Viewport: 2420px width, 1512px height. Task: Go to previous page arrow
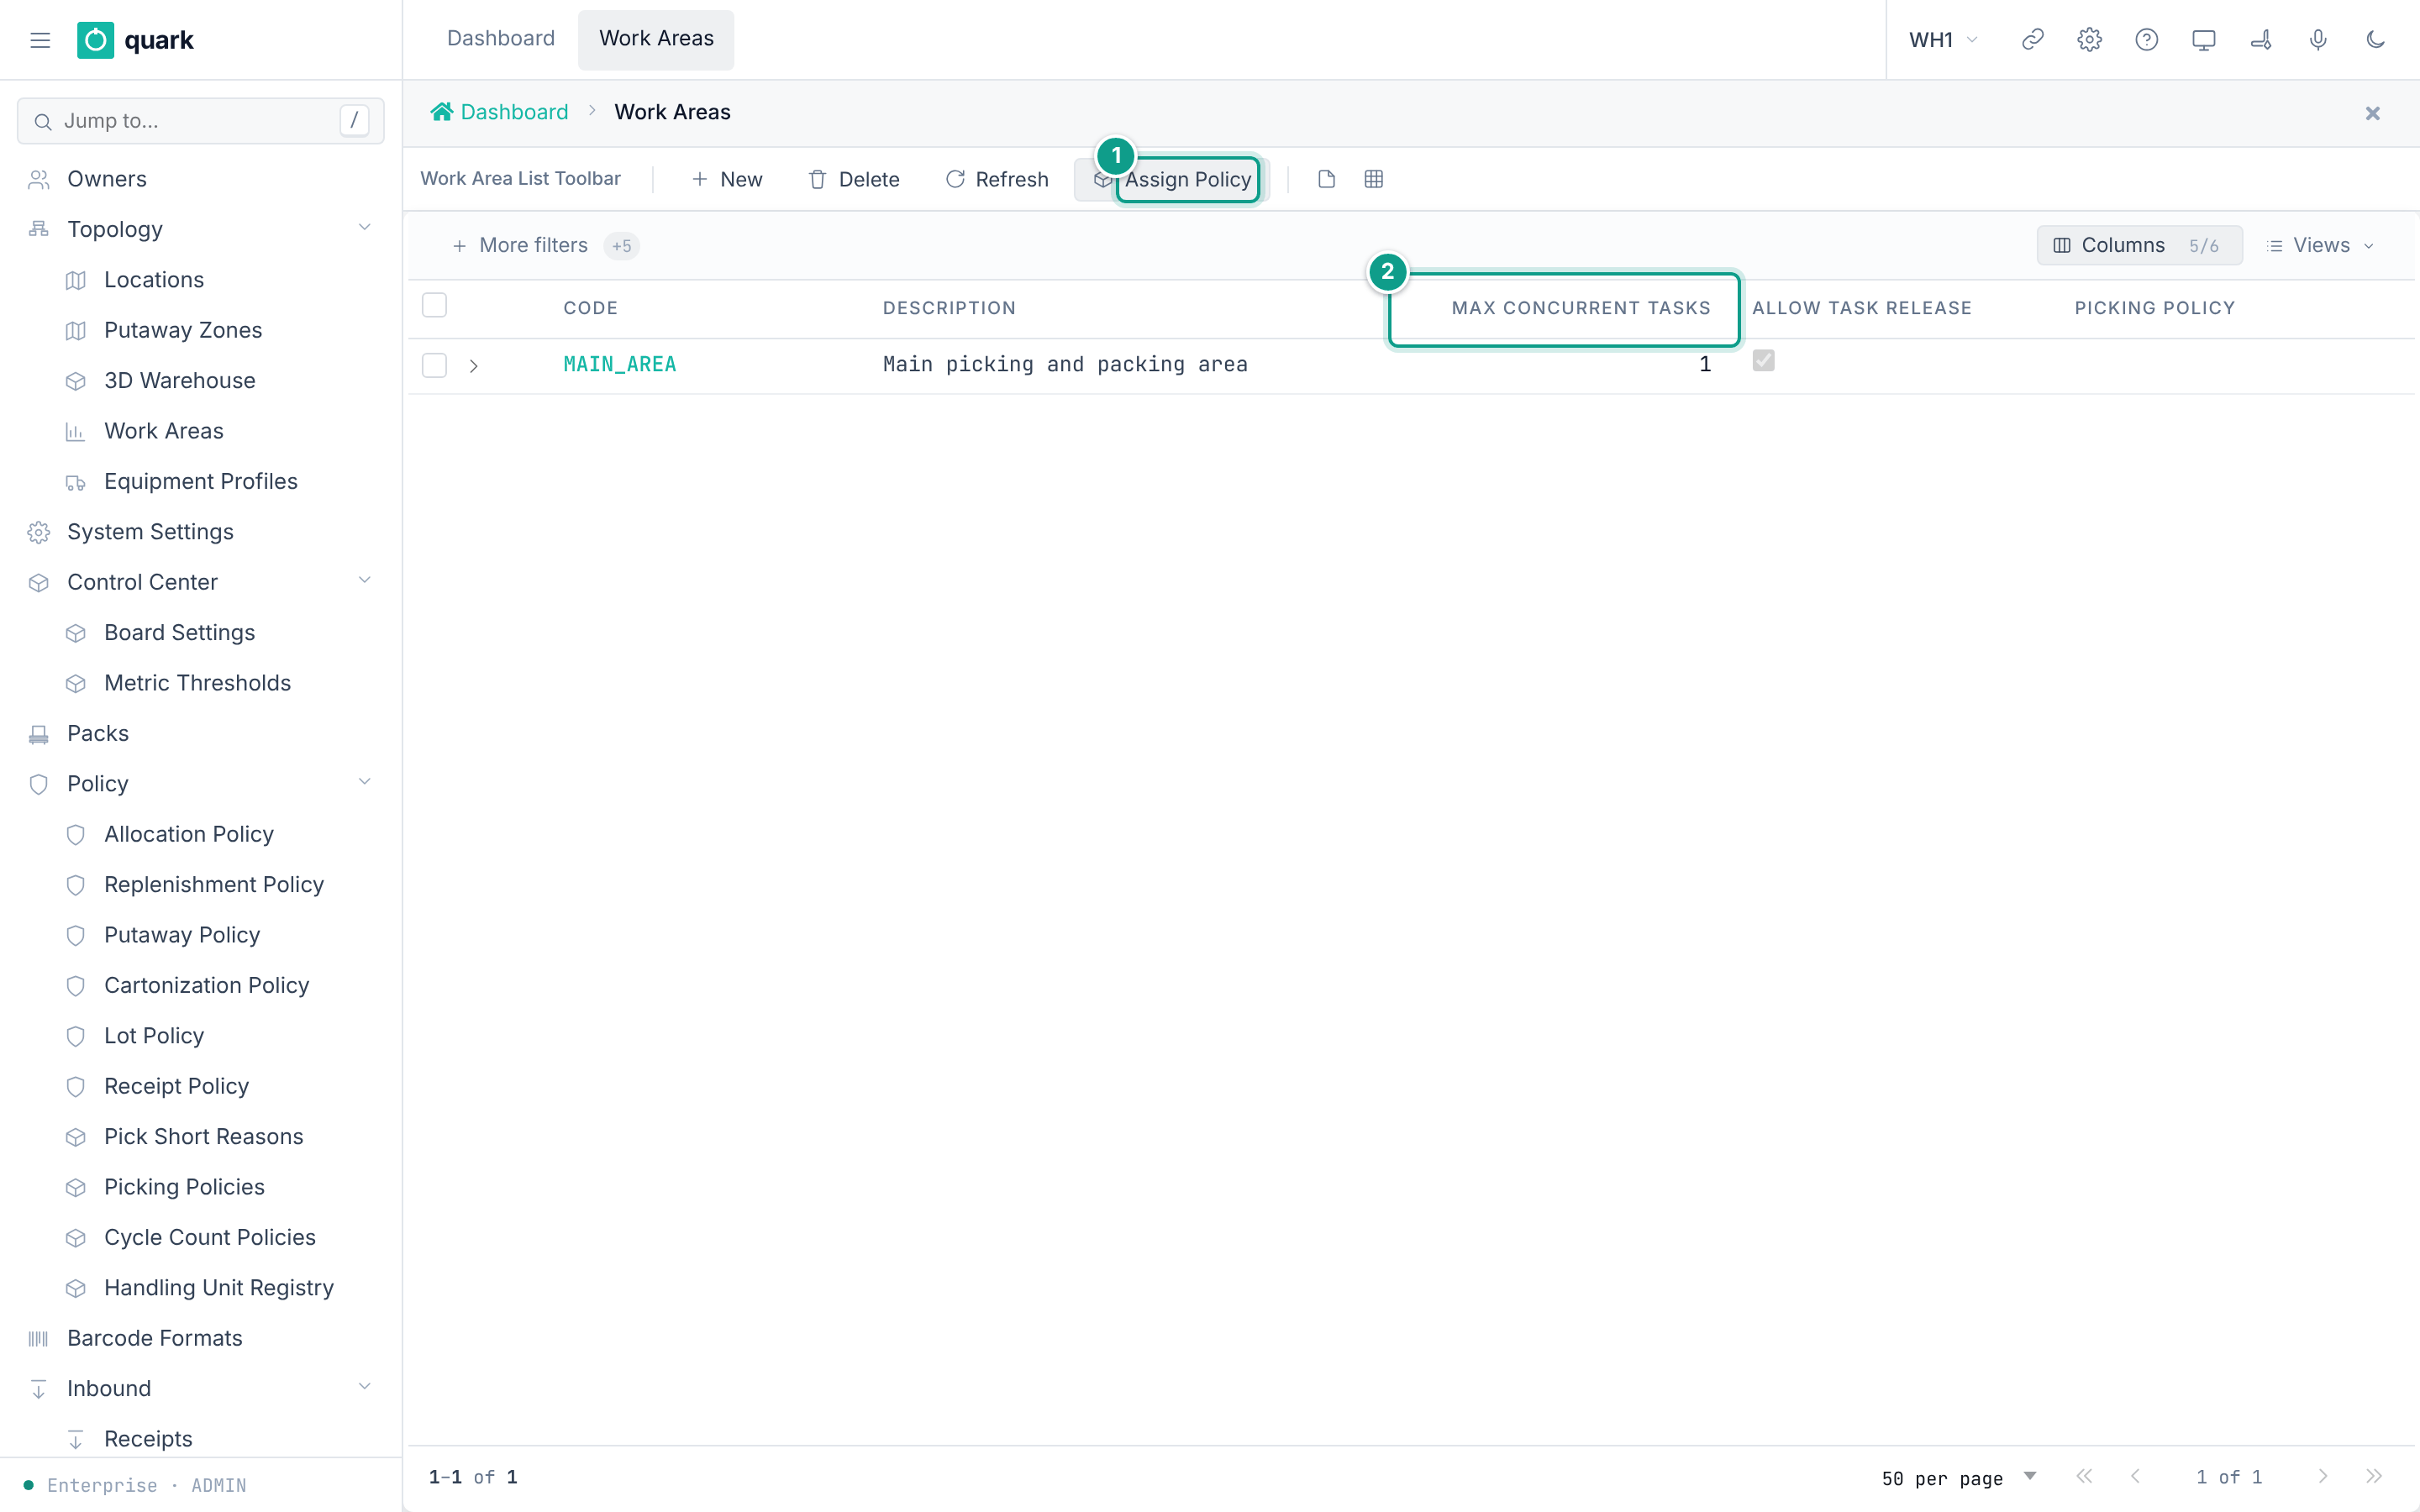tap(2135, 1476)
